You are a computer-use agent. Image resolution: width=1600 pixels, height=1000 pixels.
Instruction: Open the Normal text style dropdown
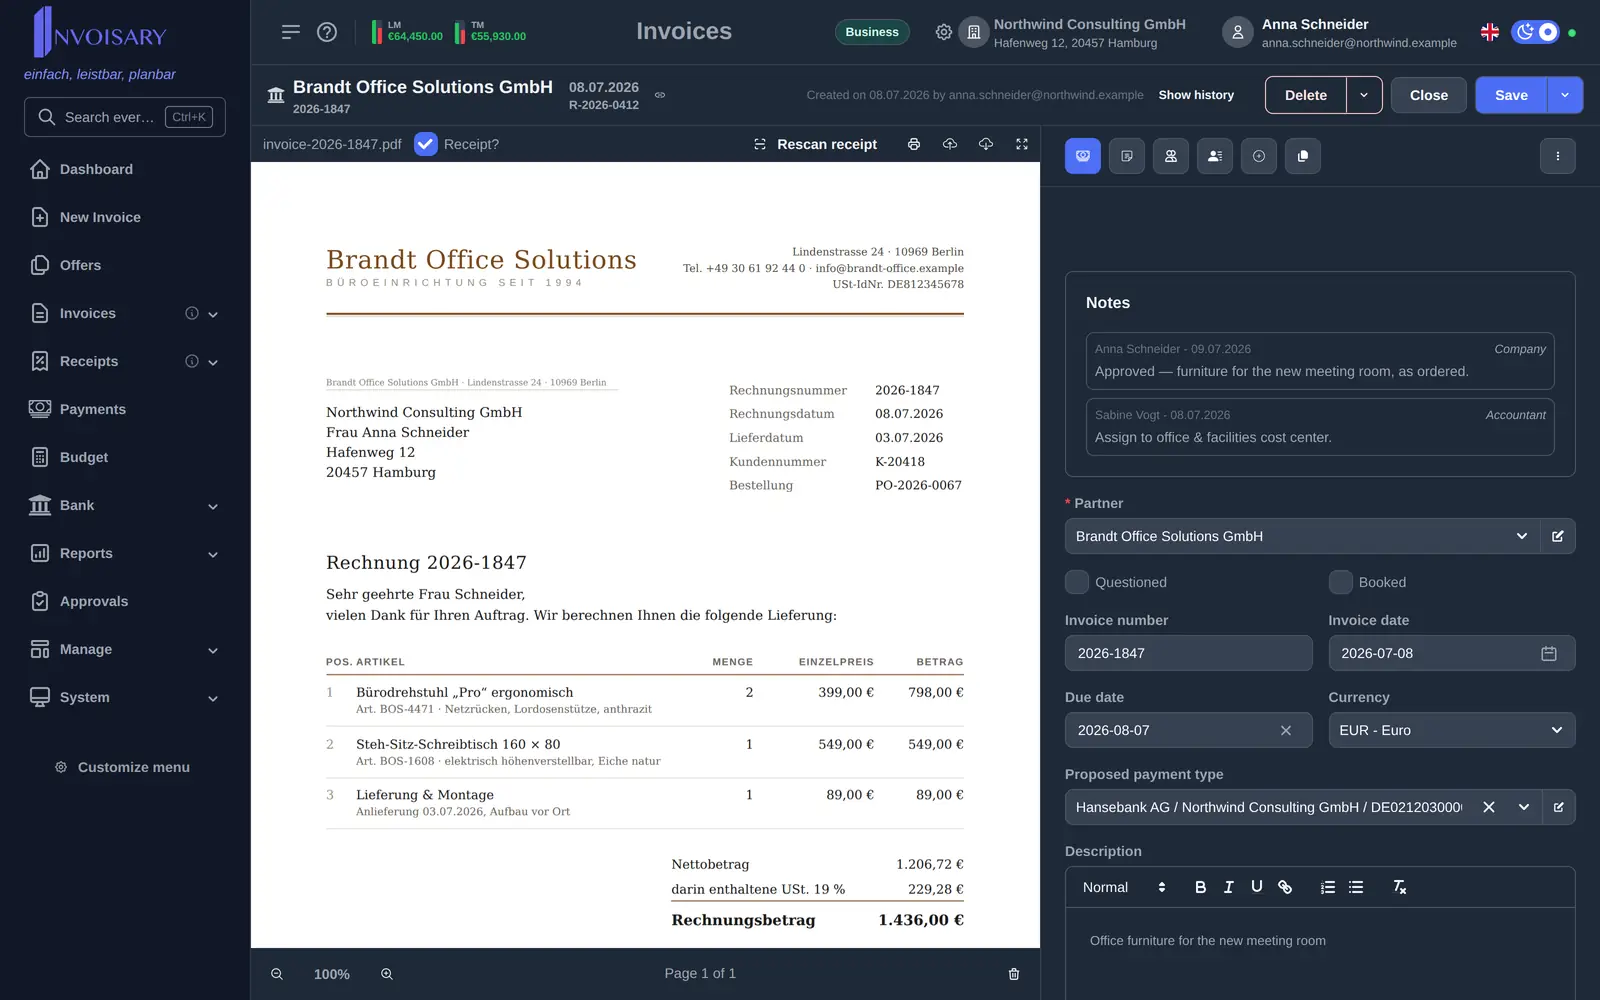1124,887
